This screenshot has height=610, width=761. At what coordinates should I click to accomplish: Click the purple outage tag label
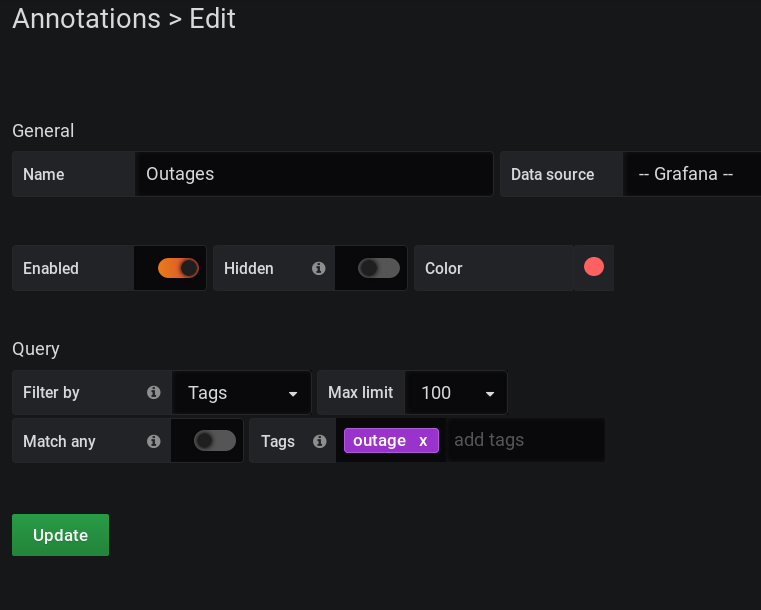379,441
